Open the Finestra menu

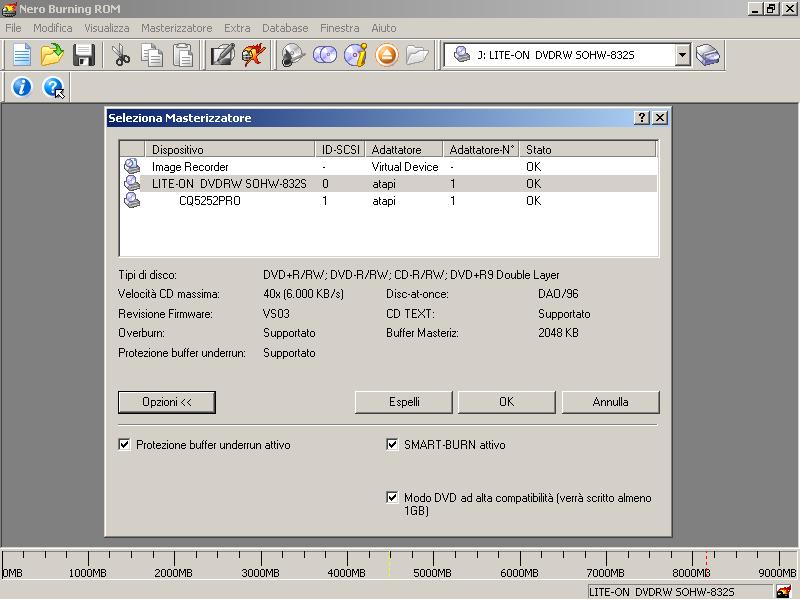pyautogui.click(x=340, y=28)
